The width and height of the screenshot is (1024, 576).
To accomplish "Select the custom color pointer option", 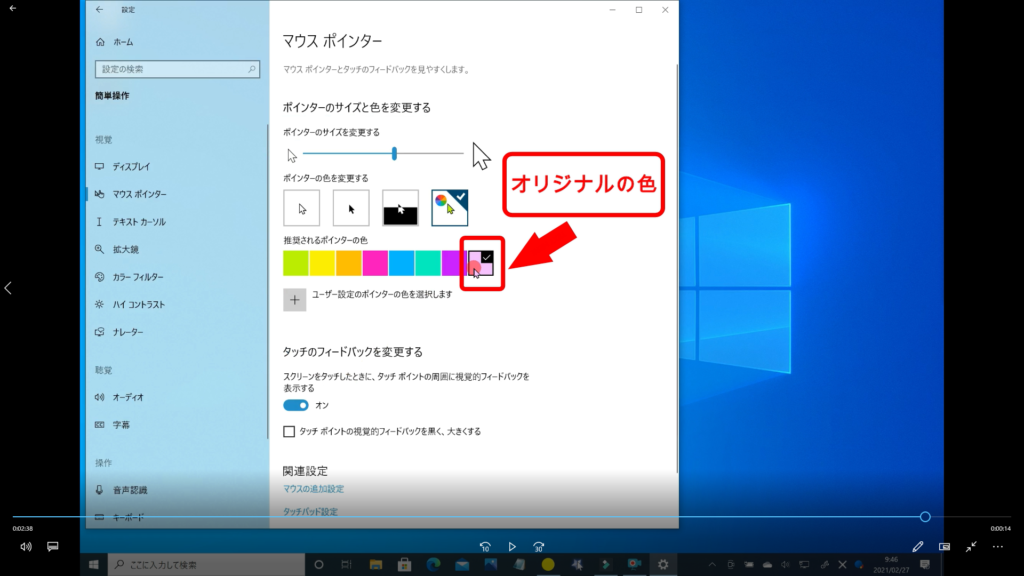I will click(450, 207).
